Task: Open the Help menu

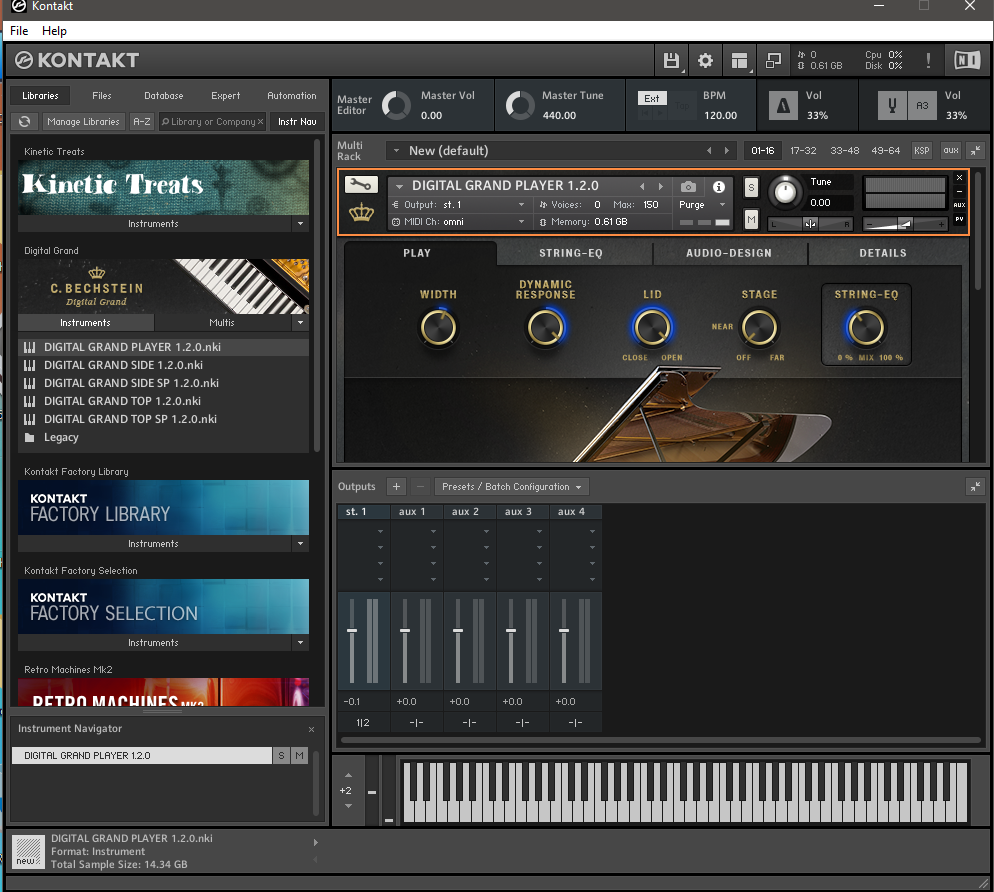Action: (54, 30)
